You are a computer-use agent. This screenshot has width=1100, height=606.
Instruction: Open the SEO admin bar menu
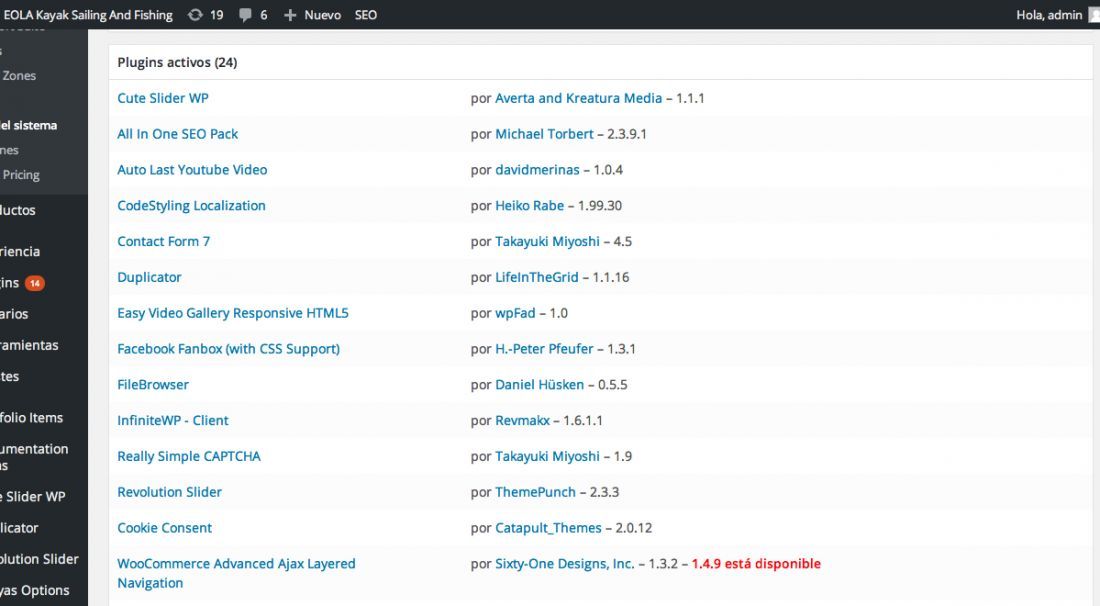click(365, 15)
